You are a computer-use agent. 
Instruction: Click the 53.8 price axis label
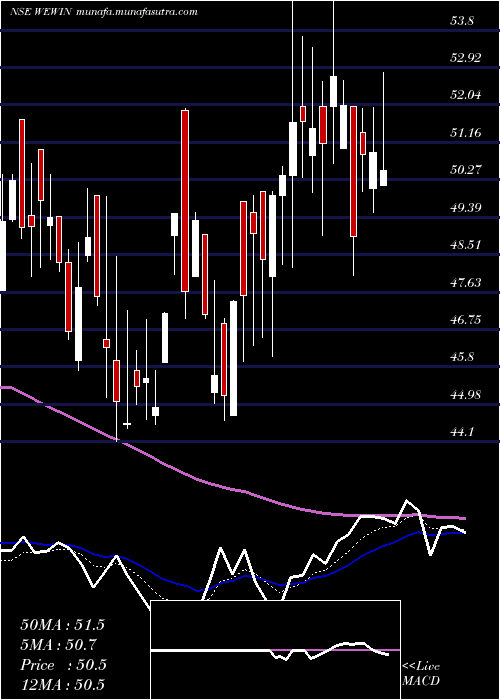click(462, 21)
